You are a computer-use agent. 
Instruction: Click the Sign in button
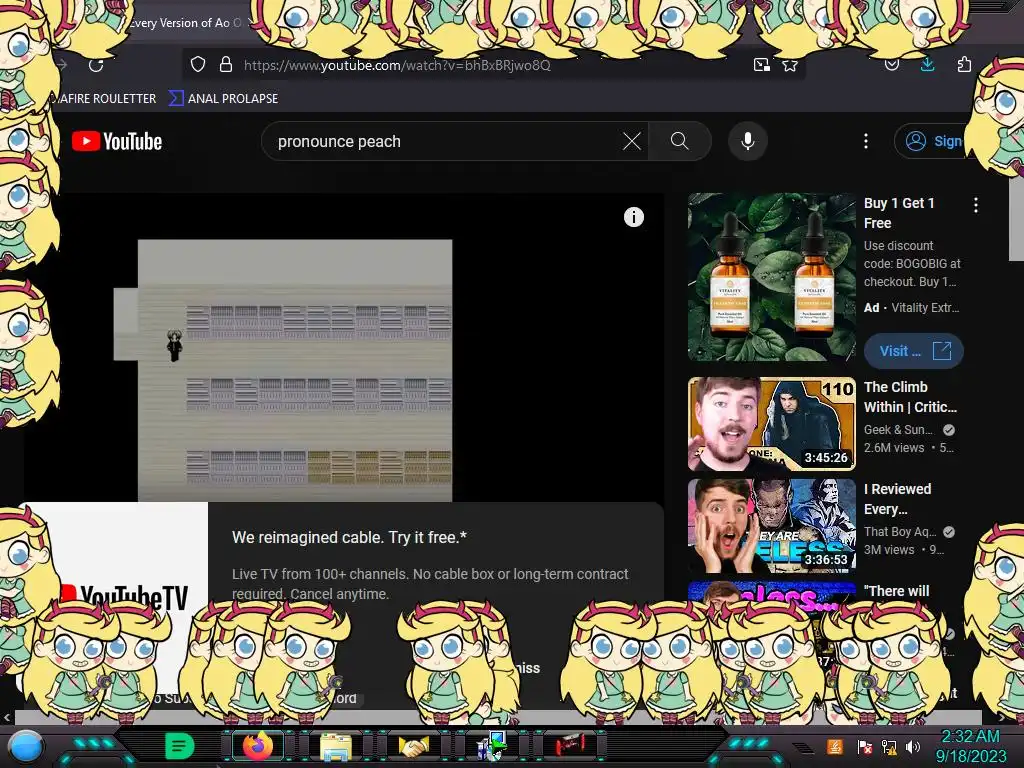(x=933, y=141)
